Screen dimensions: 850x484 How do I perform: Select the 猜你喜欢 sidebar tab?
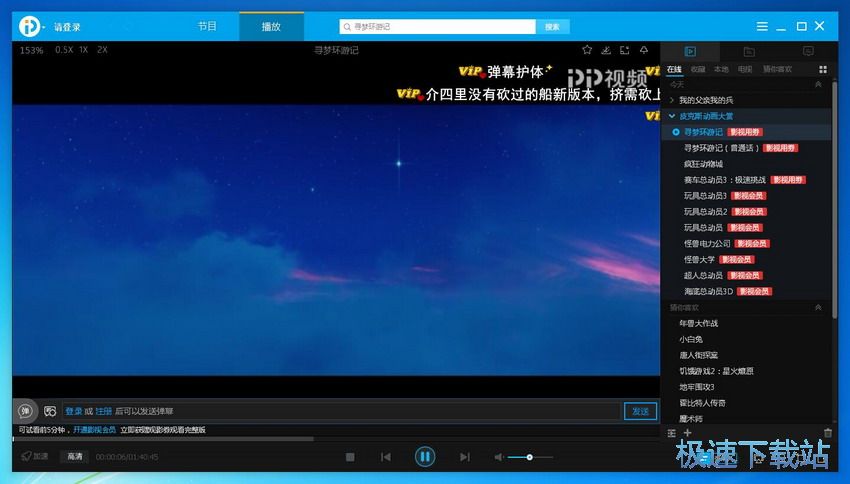coord(777,69)
